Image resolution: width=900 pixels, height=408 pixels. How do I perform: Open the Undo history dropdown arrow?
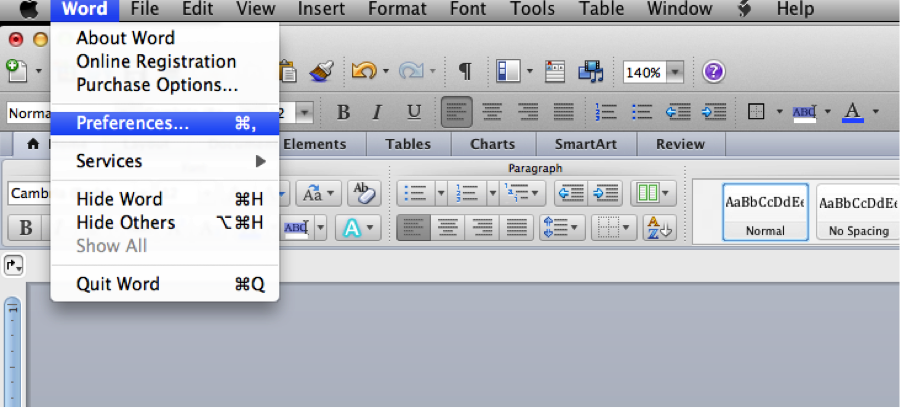tap(386, 71)
